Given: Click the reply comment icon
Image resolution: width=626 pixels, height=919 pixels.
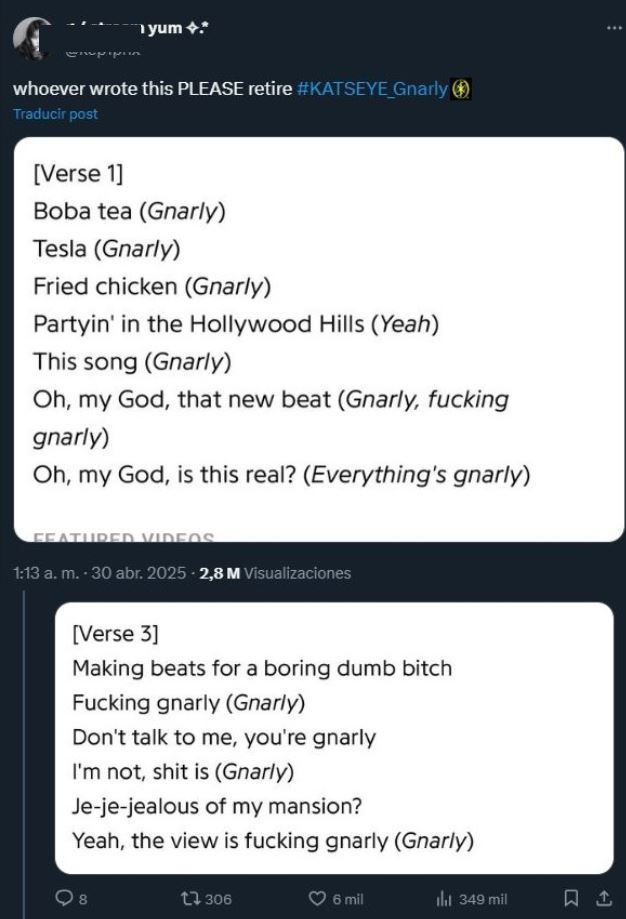Looking at the screenshot, I should pyautogui.click(x=63, y=898).
